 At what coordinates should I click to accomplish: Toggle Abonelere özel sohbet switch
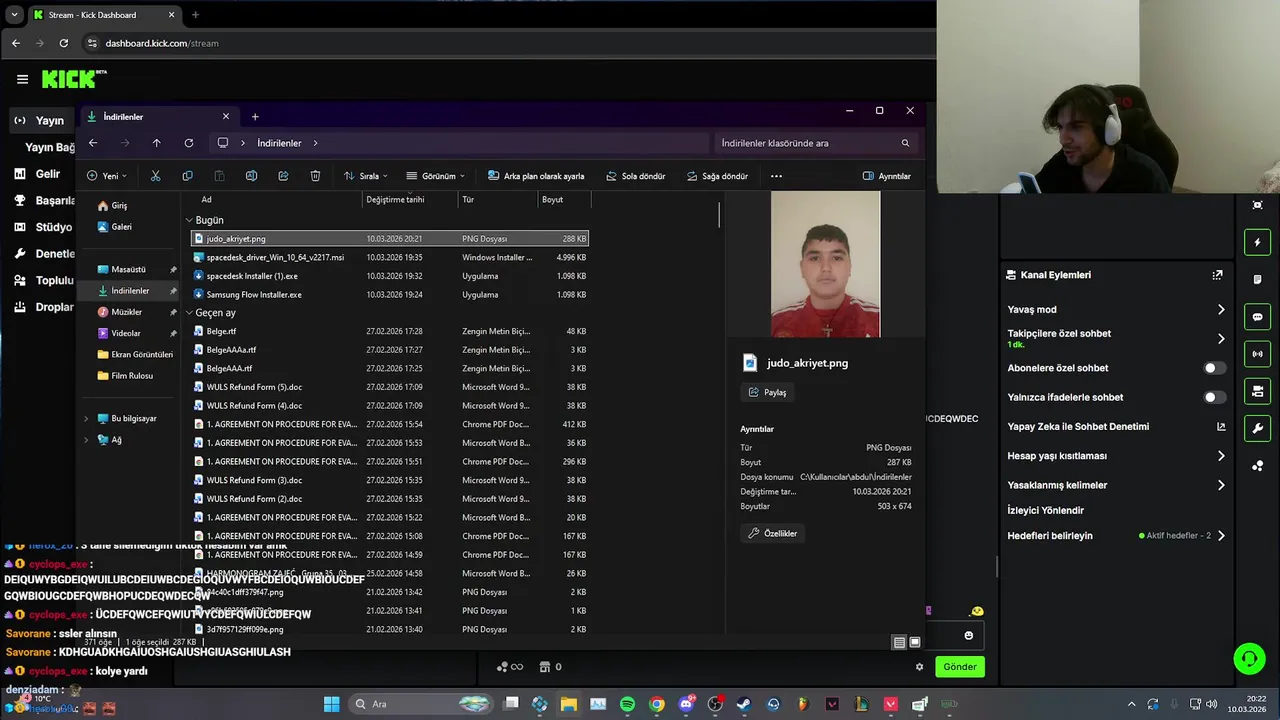pos(1214,368)
